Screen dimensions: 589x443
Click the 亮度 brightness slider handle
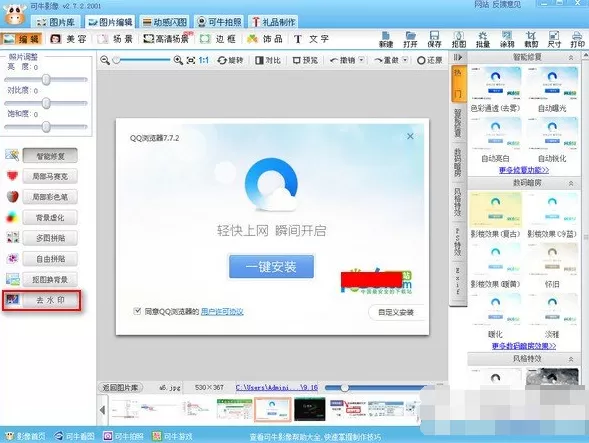coord(46,79)
